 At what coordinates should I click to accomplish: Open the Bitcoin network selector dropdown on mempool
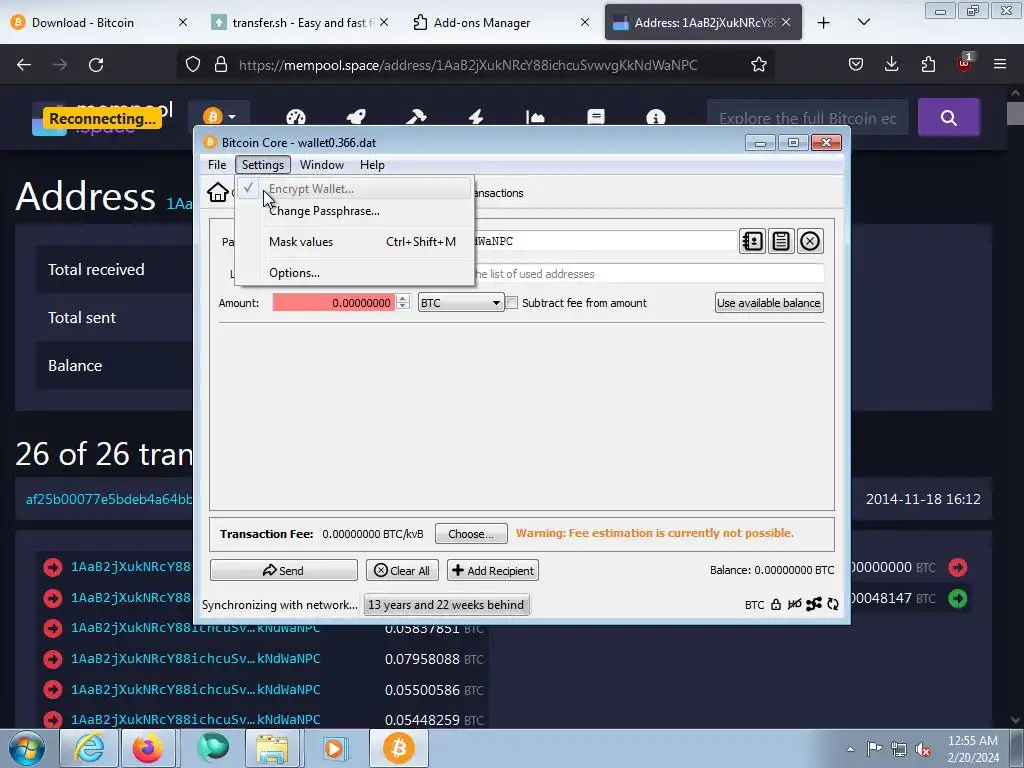coord(219,117)
